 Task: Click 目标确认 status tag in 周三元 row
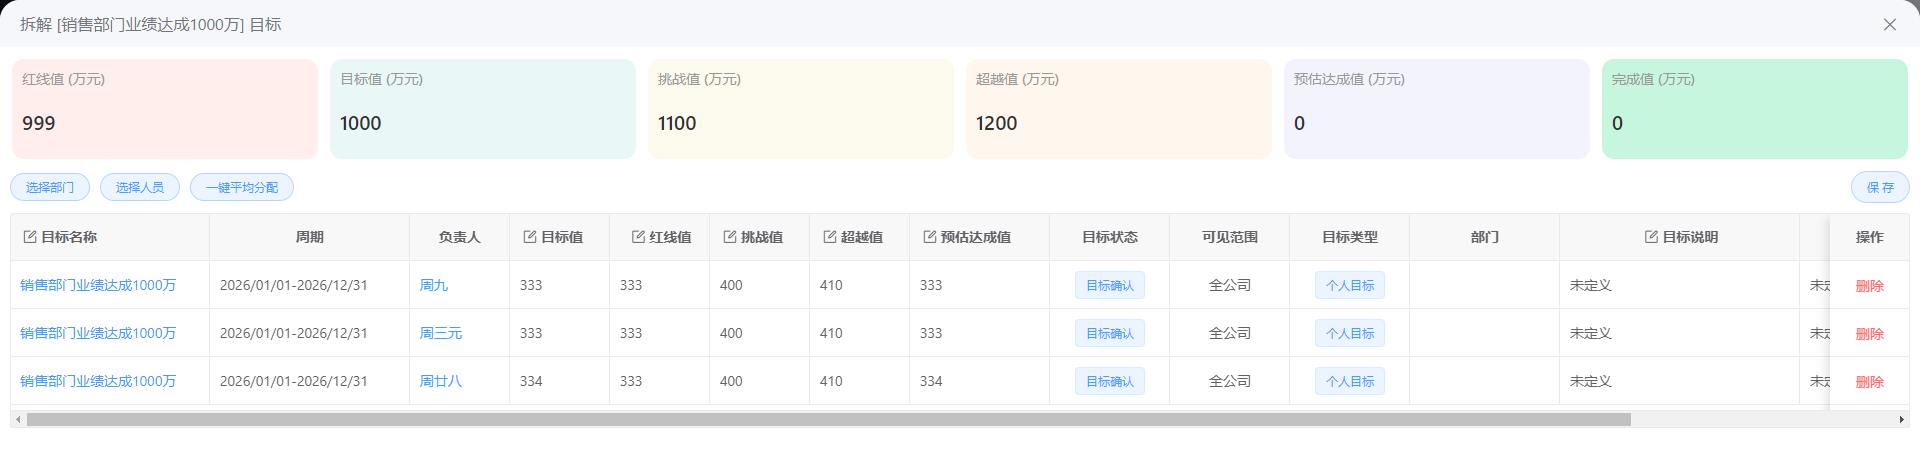1109,333
